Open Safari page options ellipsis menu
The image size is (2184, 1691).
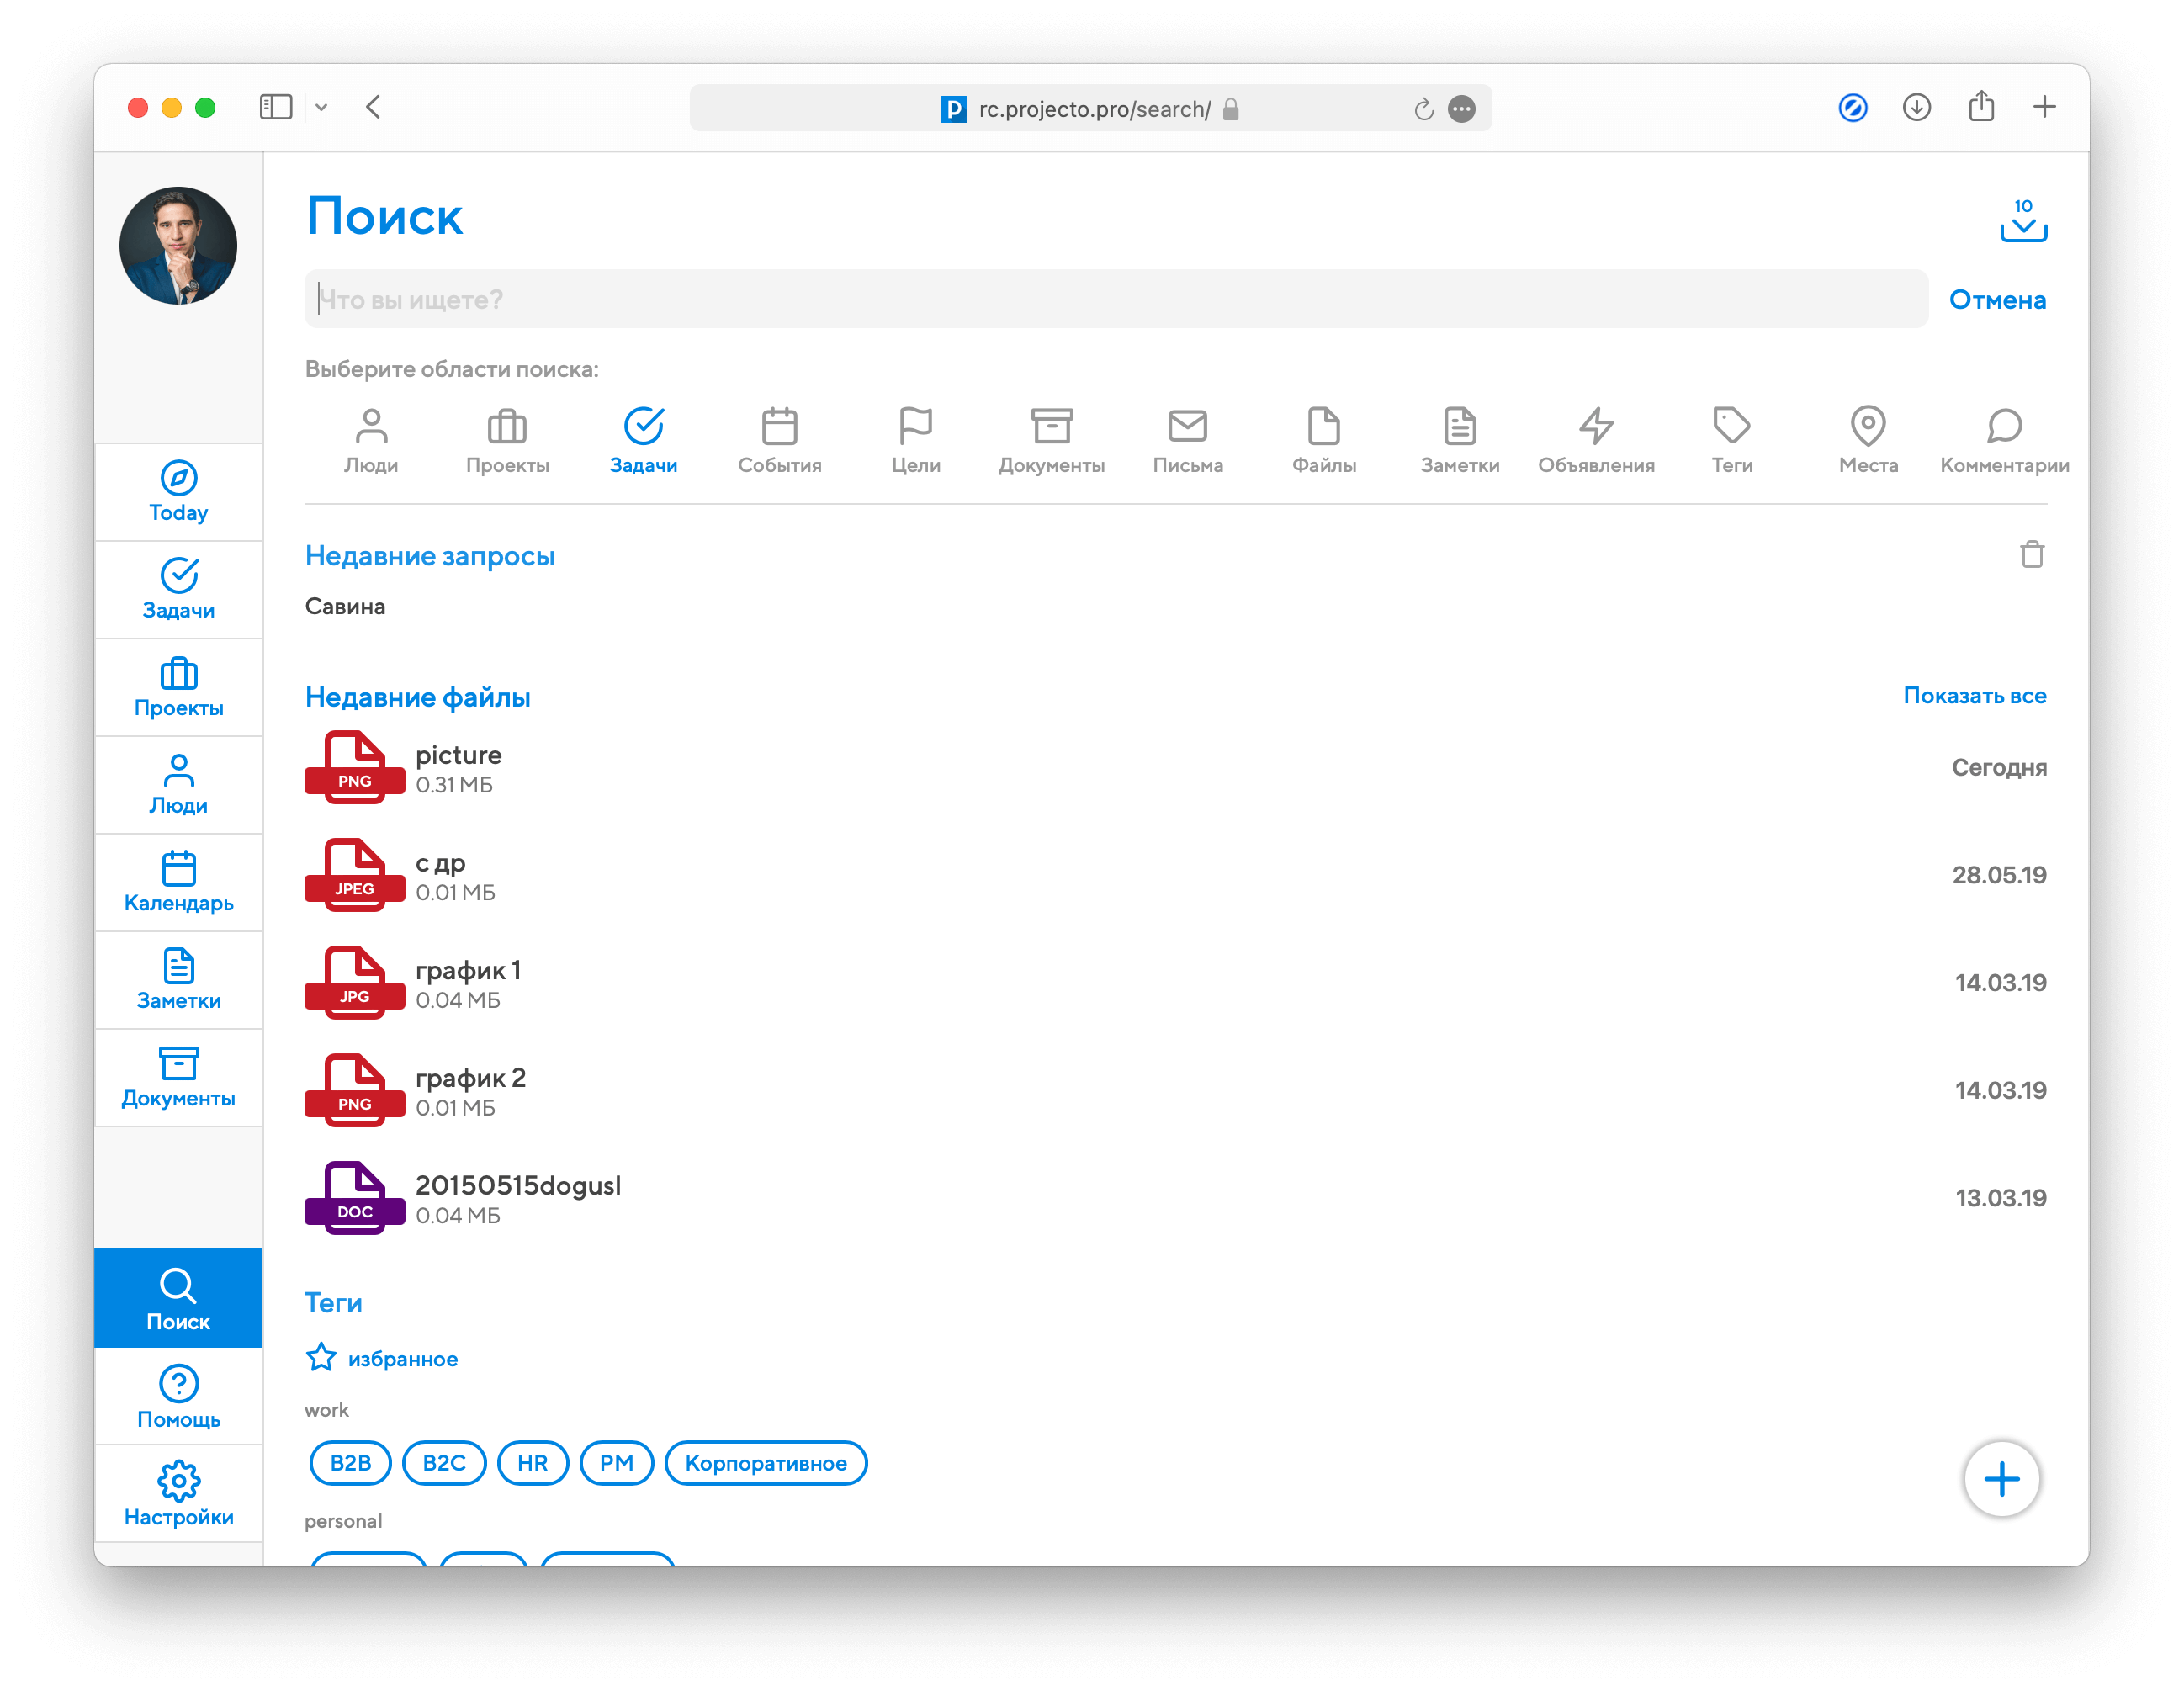(1461, 109)
